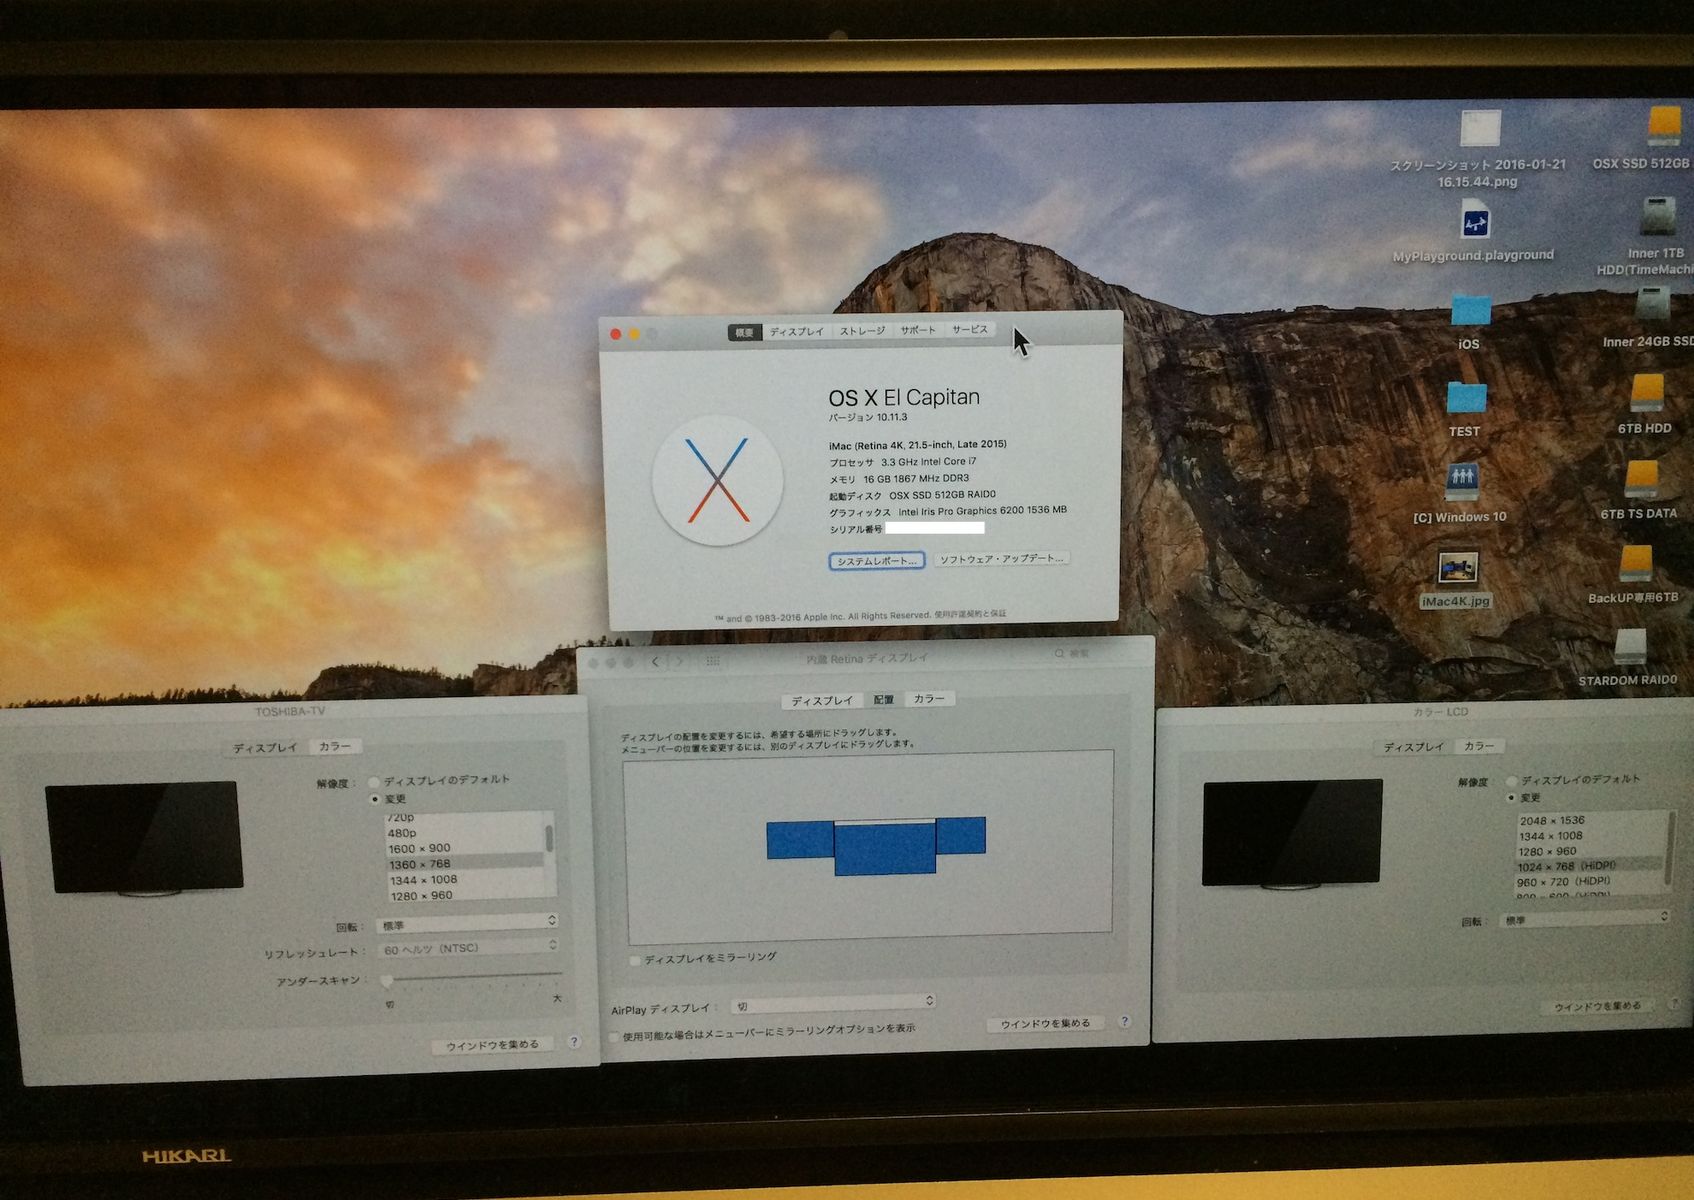Open the 回転 dropdown in TOSHIBA-TV window
This screenshot has width=1694, height=1200.
click(467, 924)
